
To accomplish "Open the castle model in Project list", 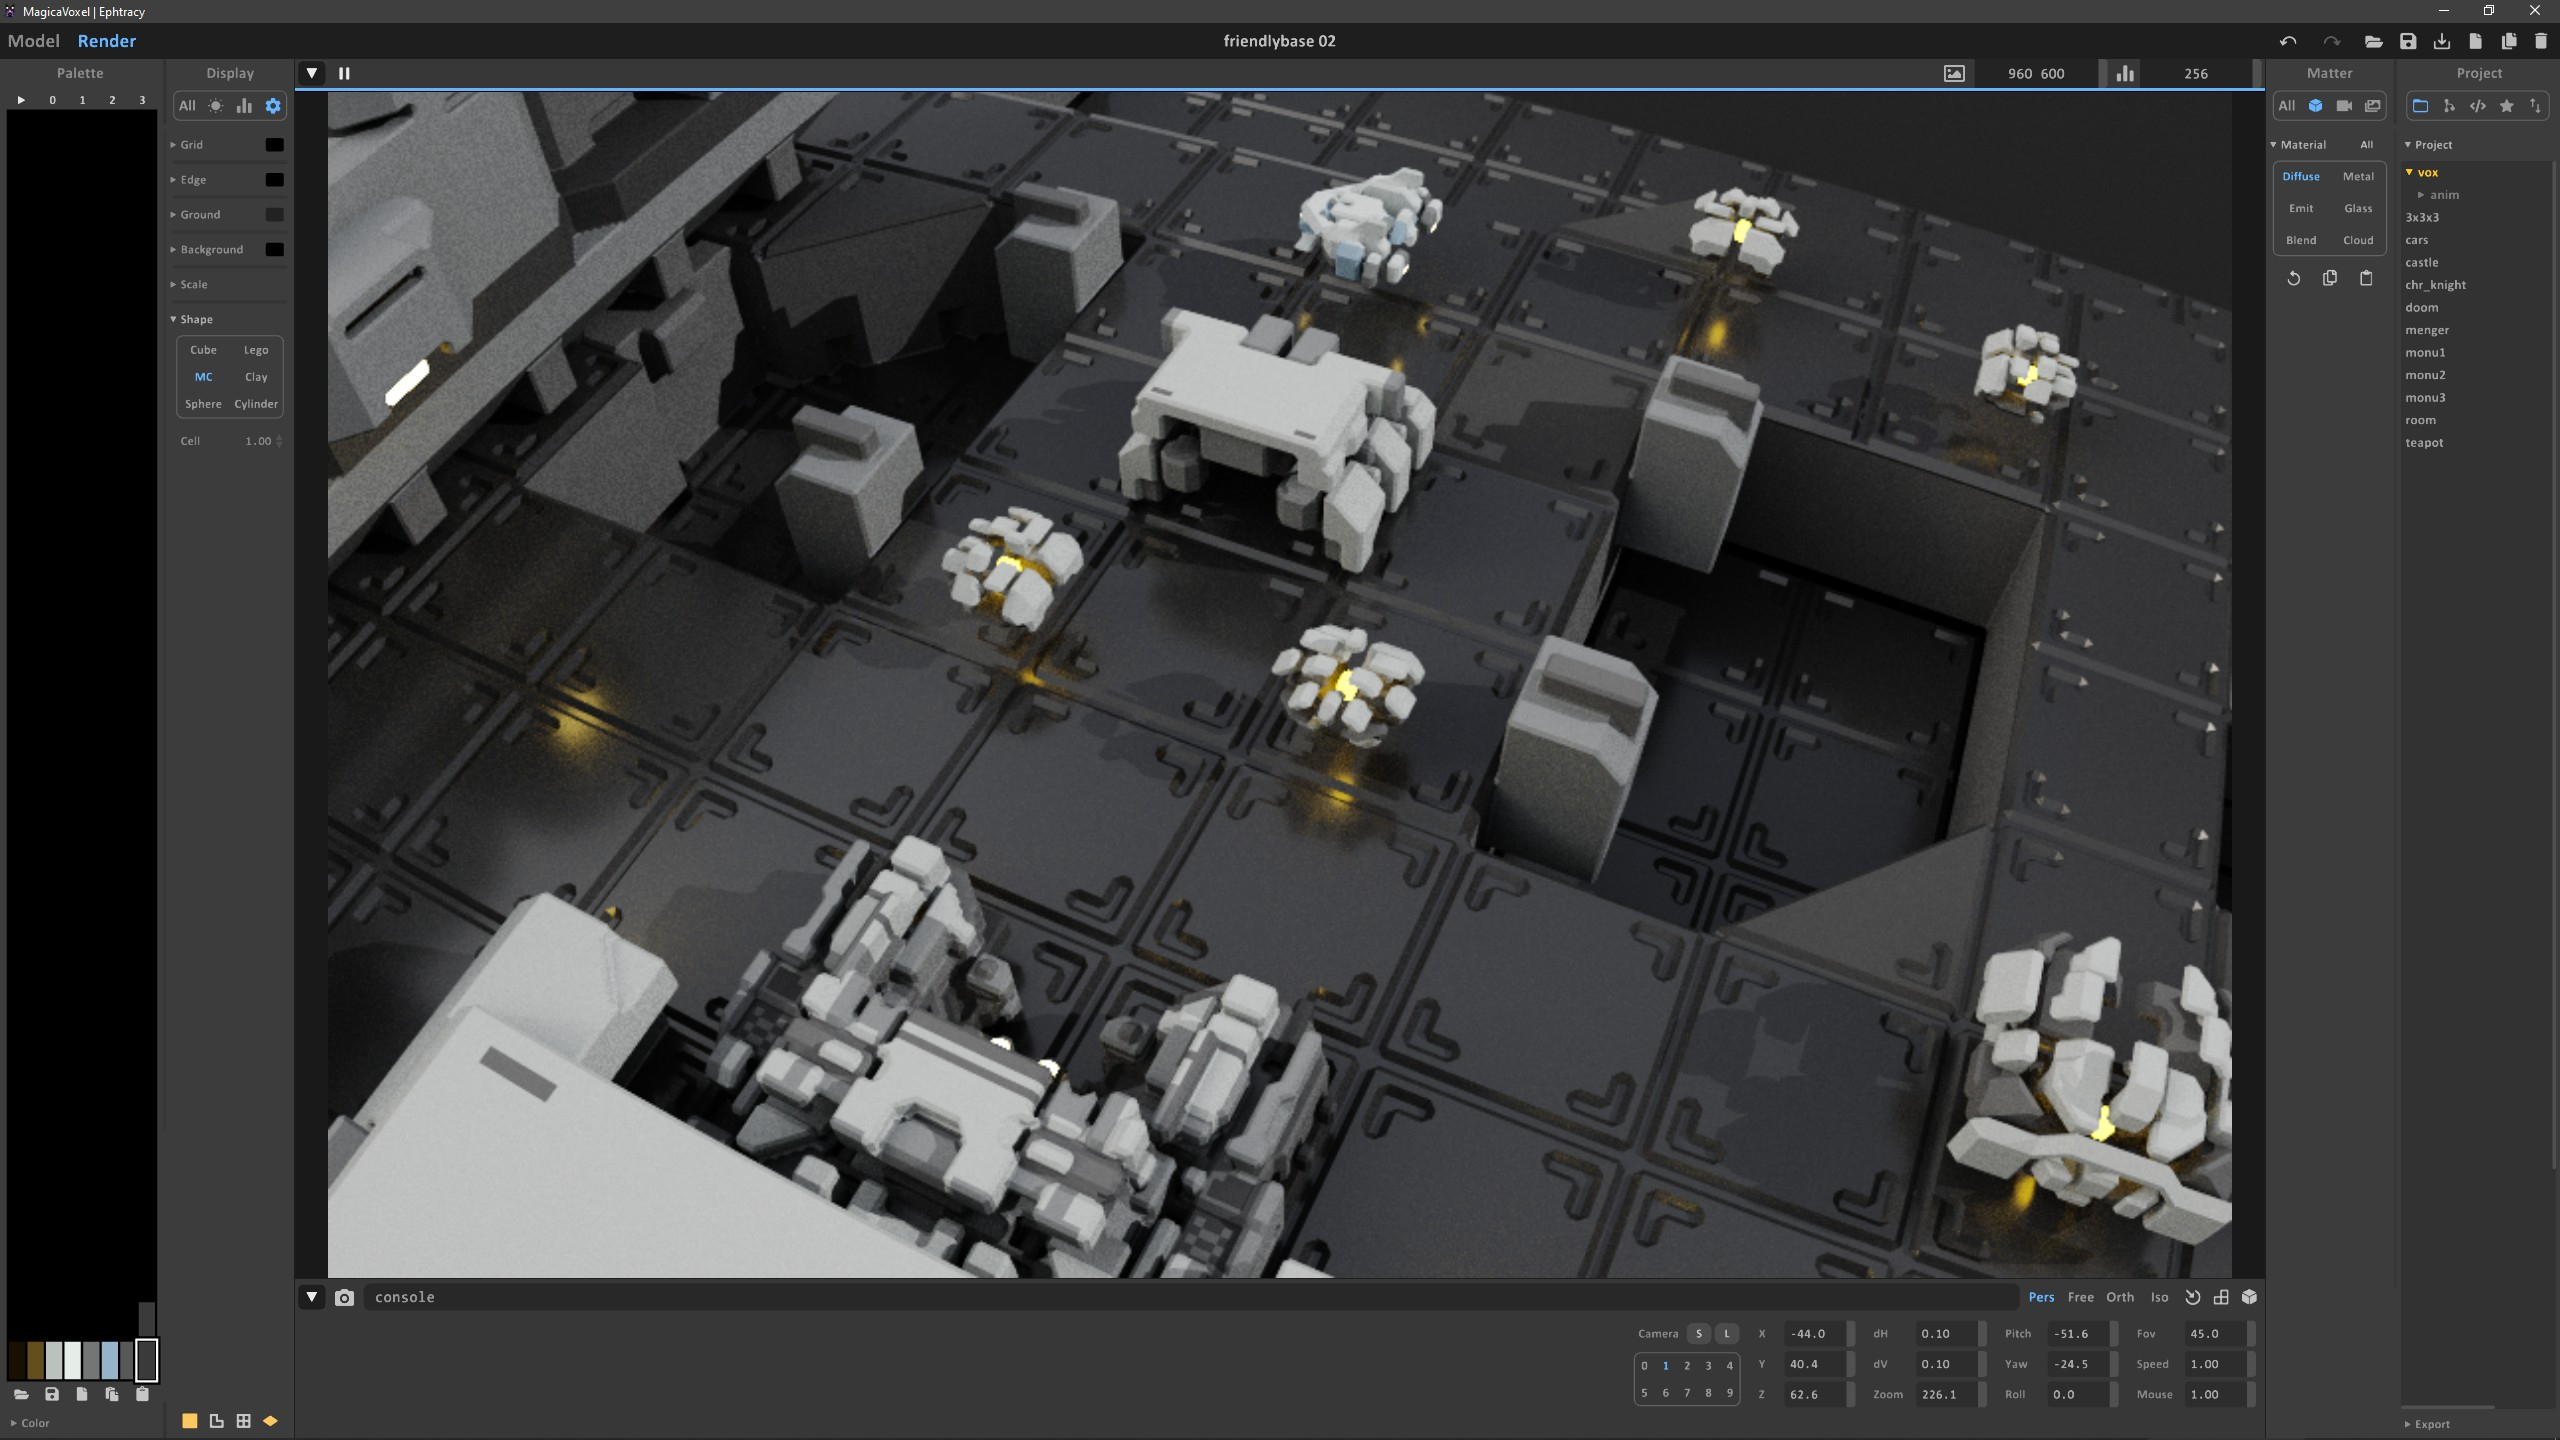I will [2422, 263].
